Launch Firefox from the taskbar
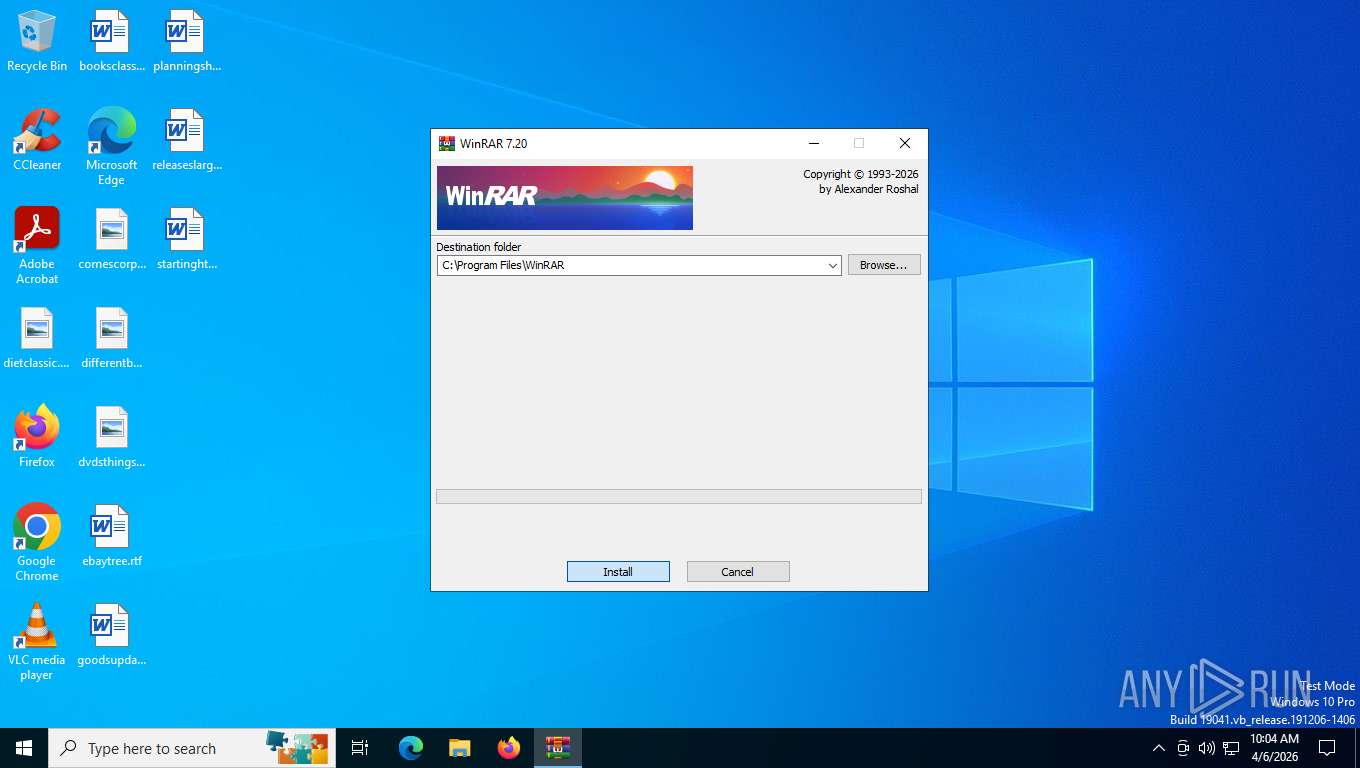This screenshot has height=768, width=1360. tap(509, 748)
